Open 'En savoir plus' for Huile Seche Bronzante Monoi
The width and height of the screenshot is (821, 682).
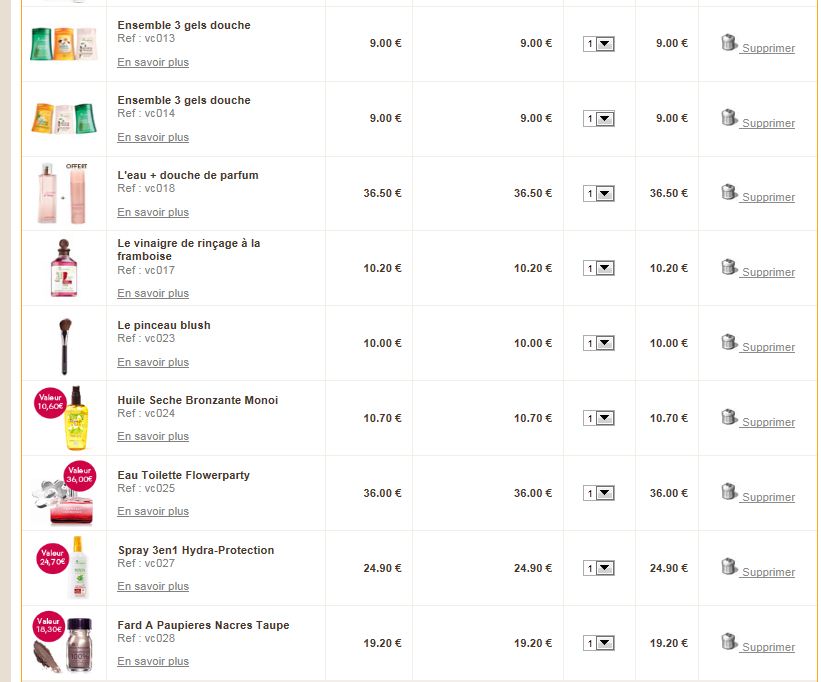click(153, 437)
